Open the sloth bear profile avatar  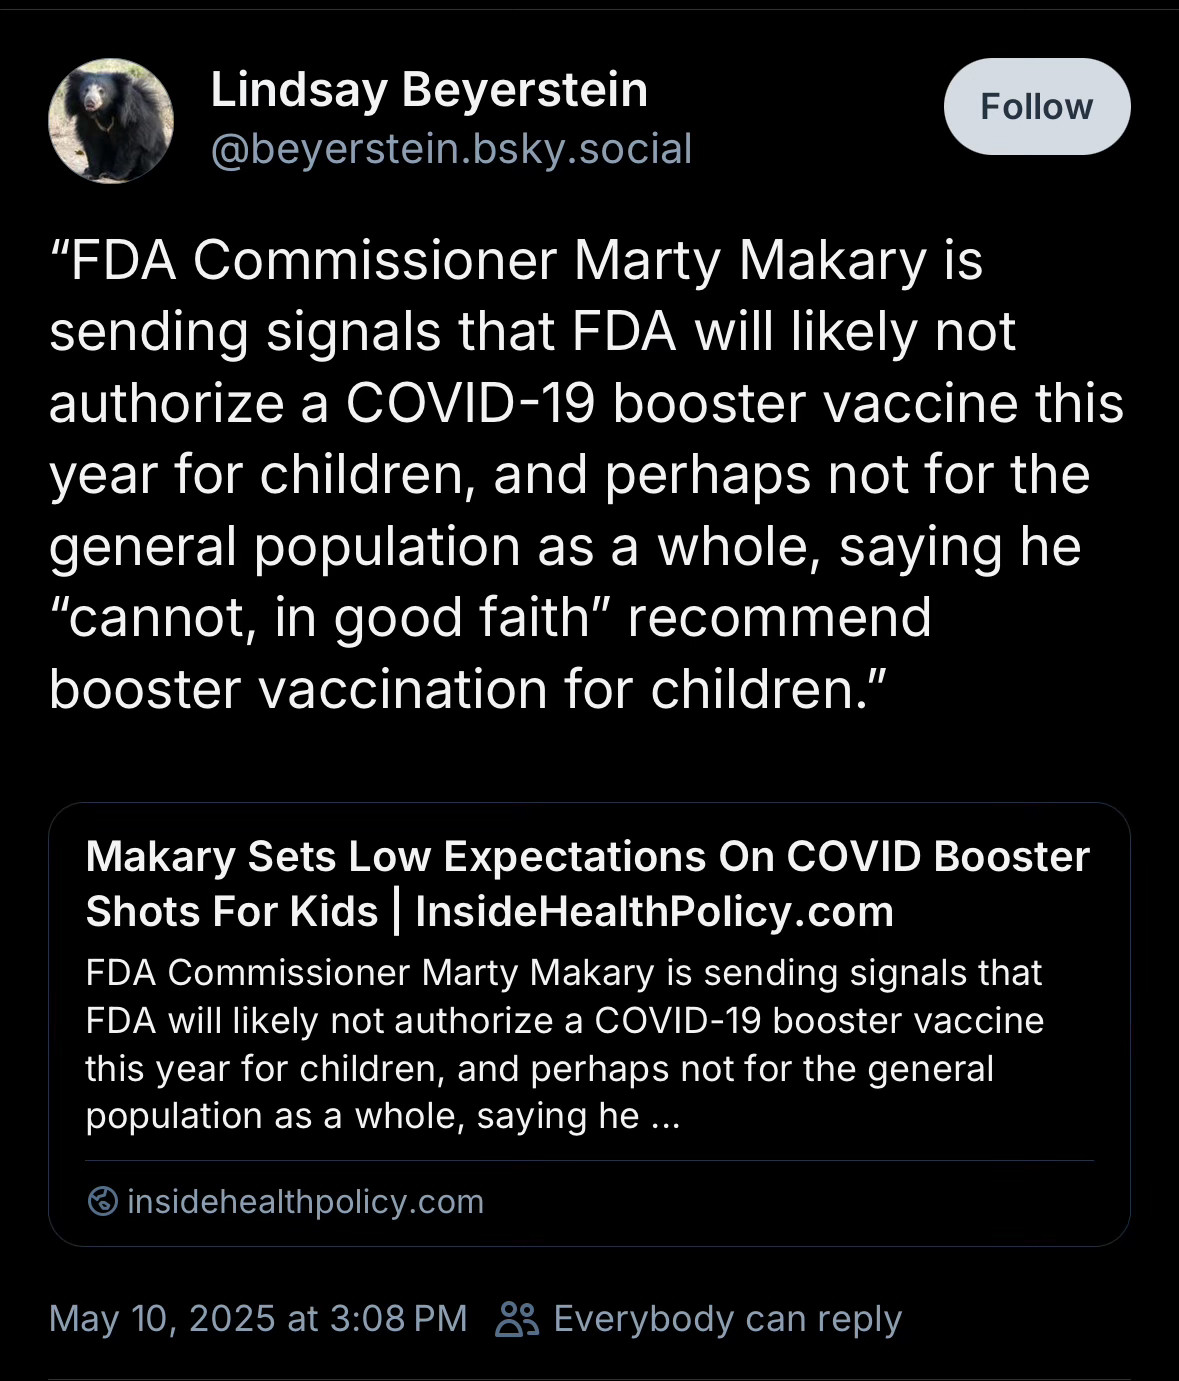(x=111, y=121)
